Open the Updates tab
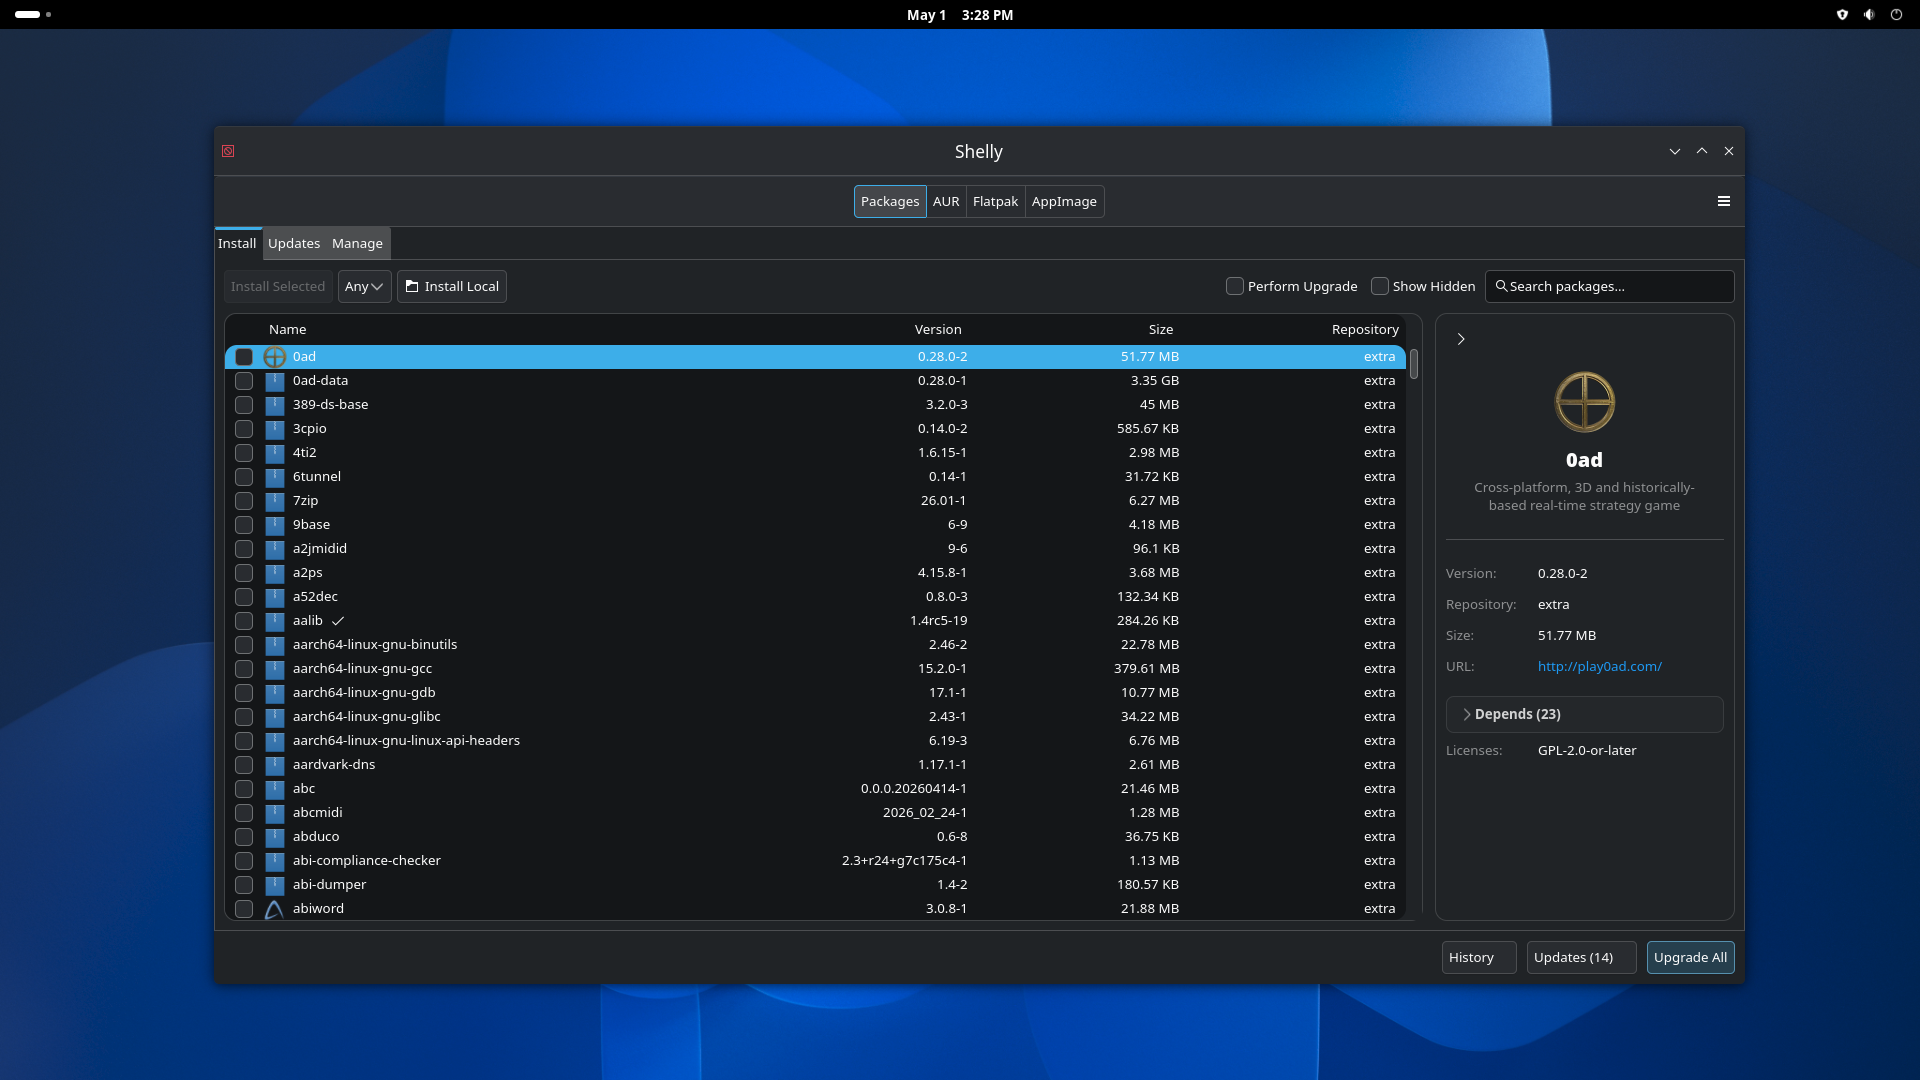This screenshot has height=1080, width=1920. 294,243
